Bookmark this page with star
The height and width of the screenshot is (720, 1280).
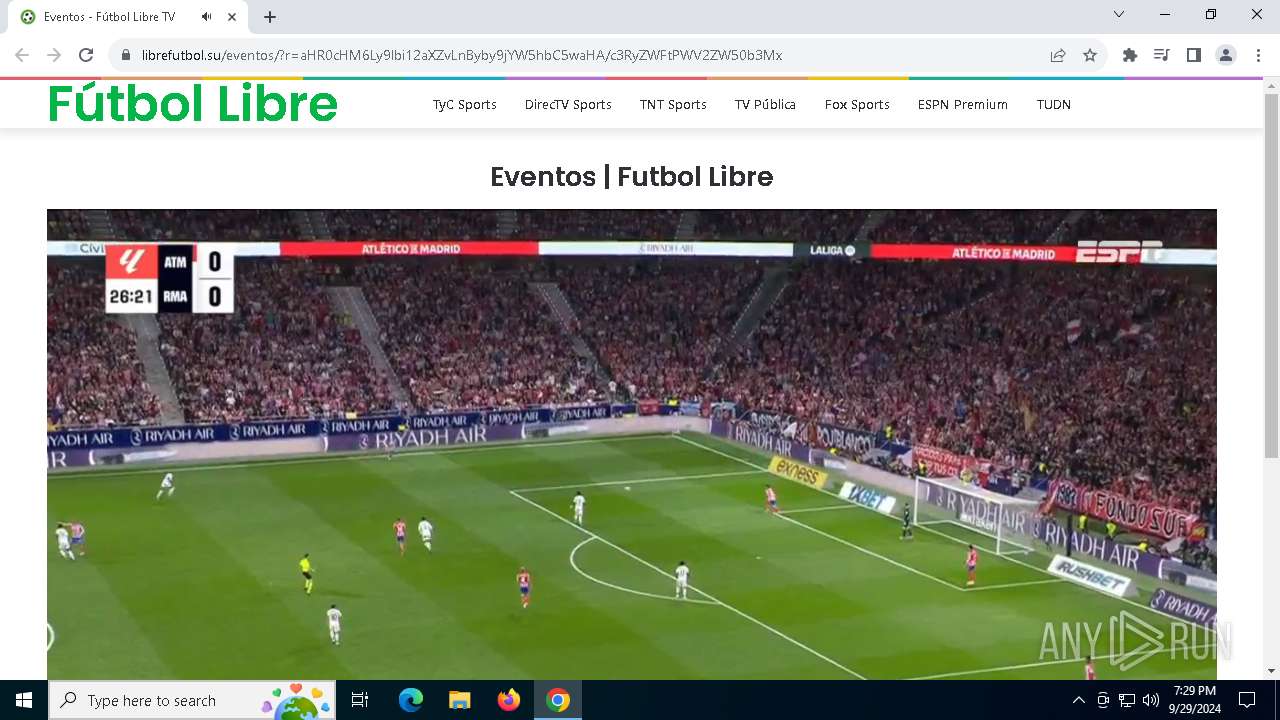pyautogui.click(x=1090, y=55)
